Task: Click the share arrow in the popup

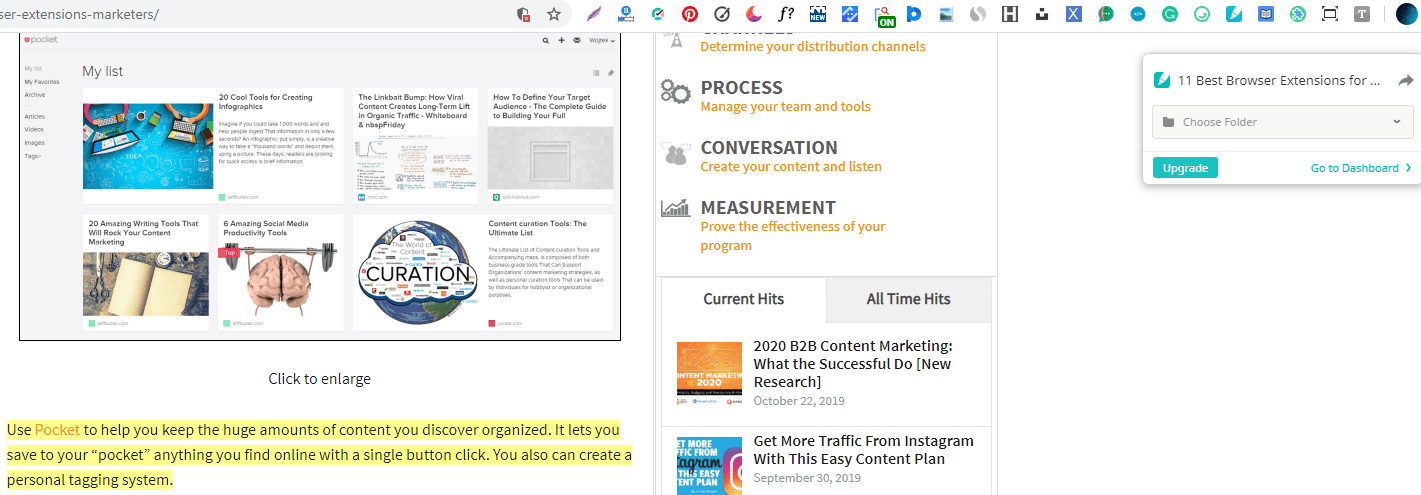Action: tap(1405, 81)
